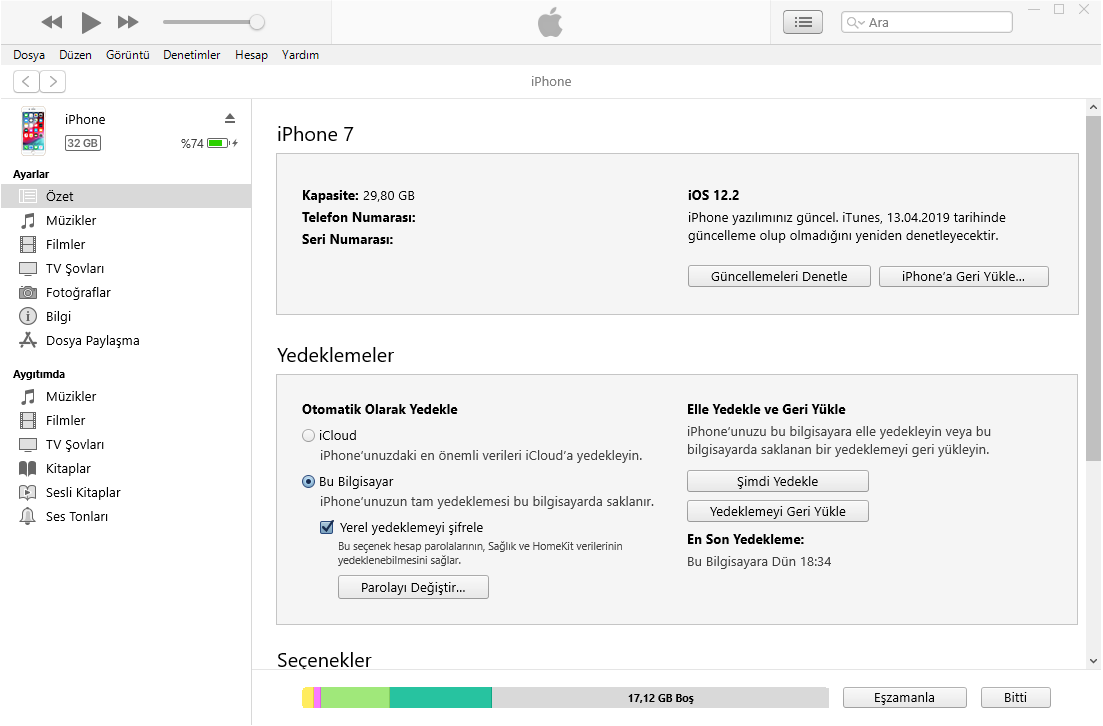The width and height of the screenshot is (1103, 726).
Task: Select the Özet icon in sidebar
Action: click(27, 196)
